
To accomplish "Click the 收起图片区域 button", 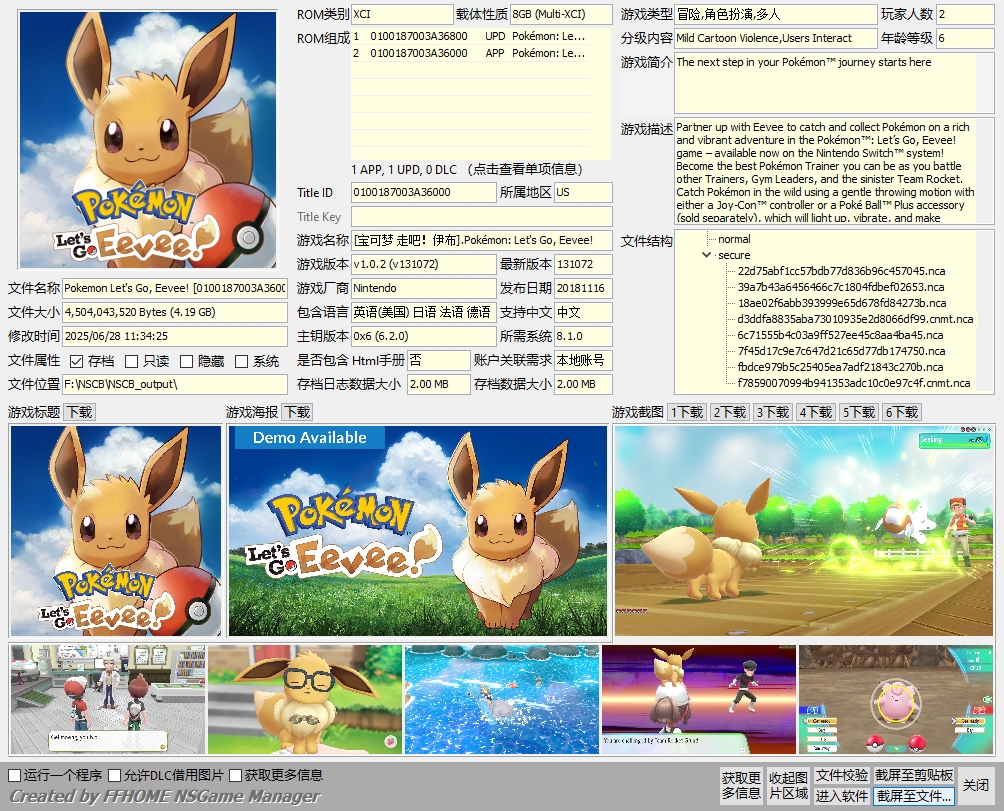I will coord(788,785).
